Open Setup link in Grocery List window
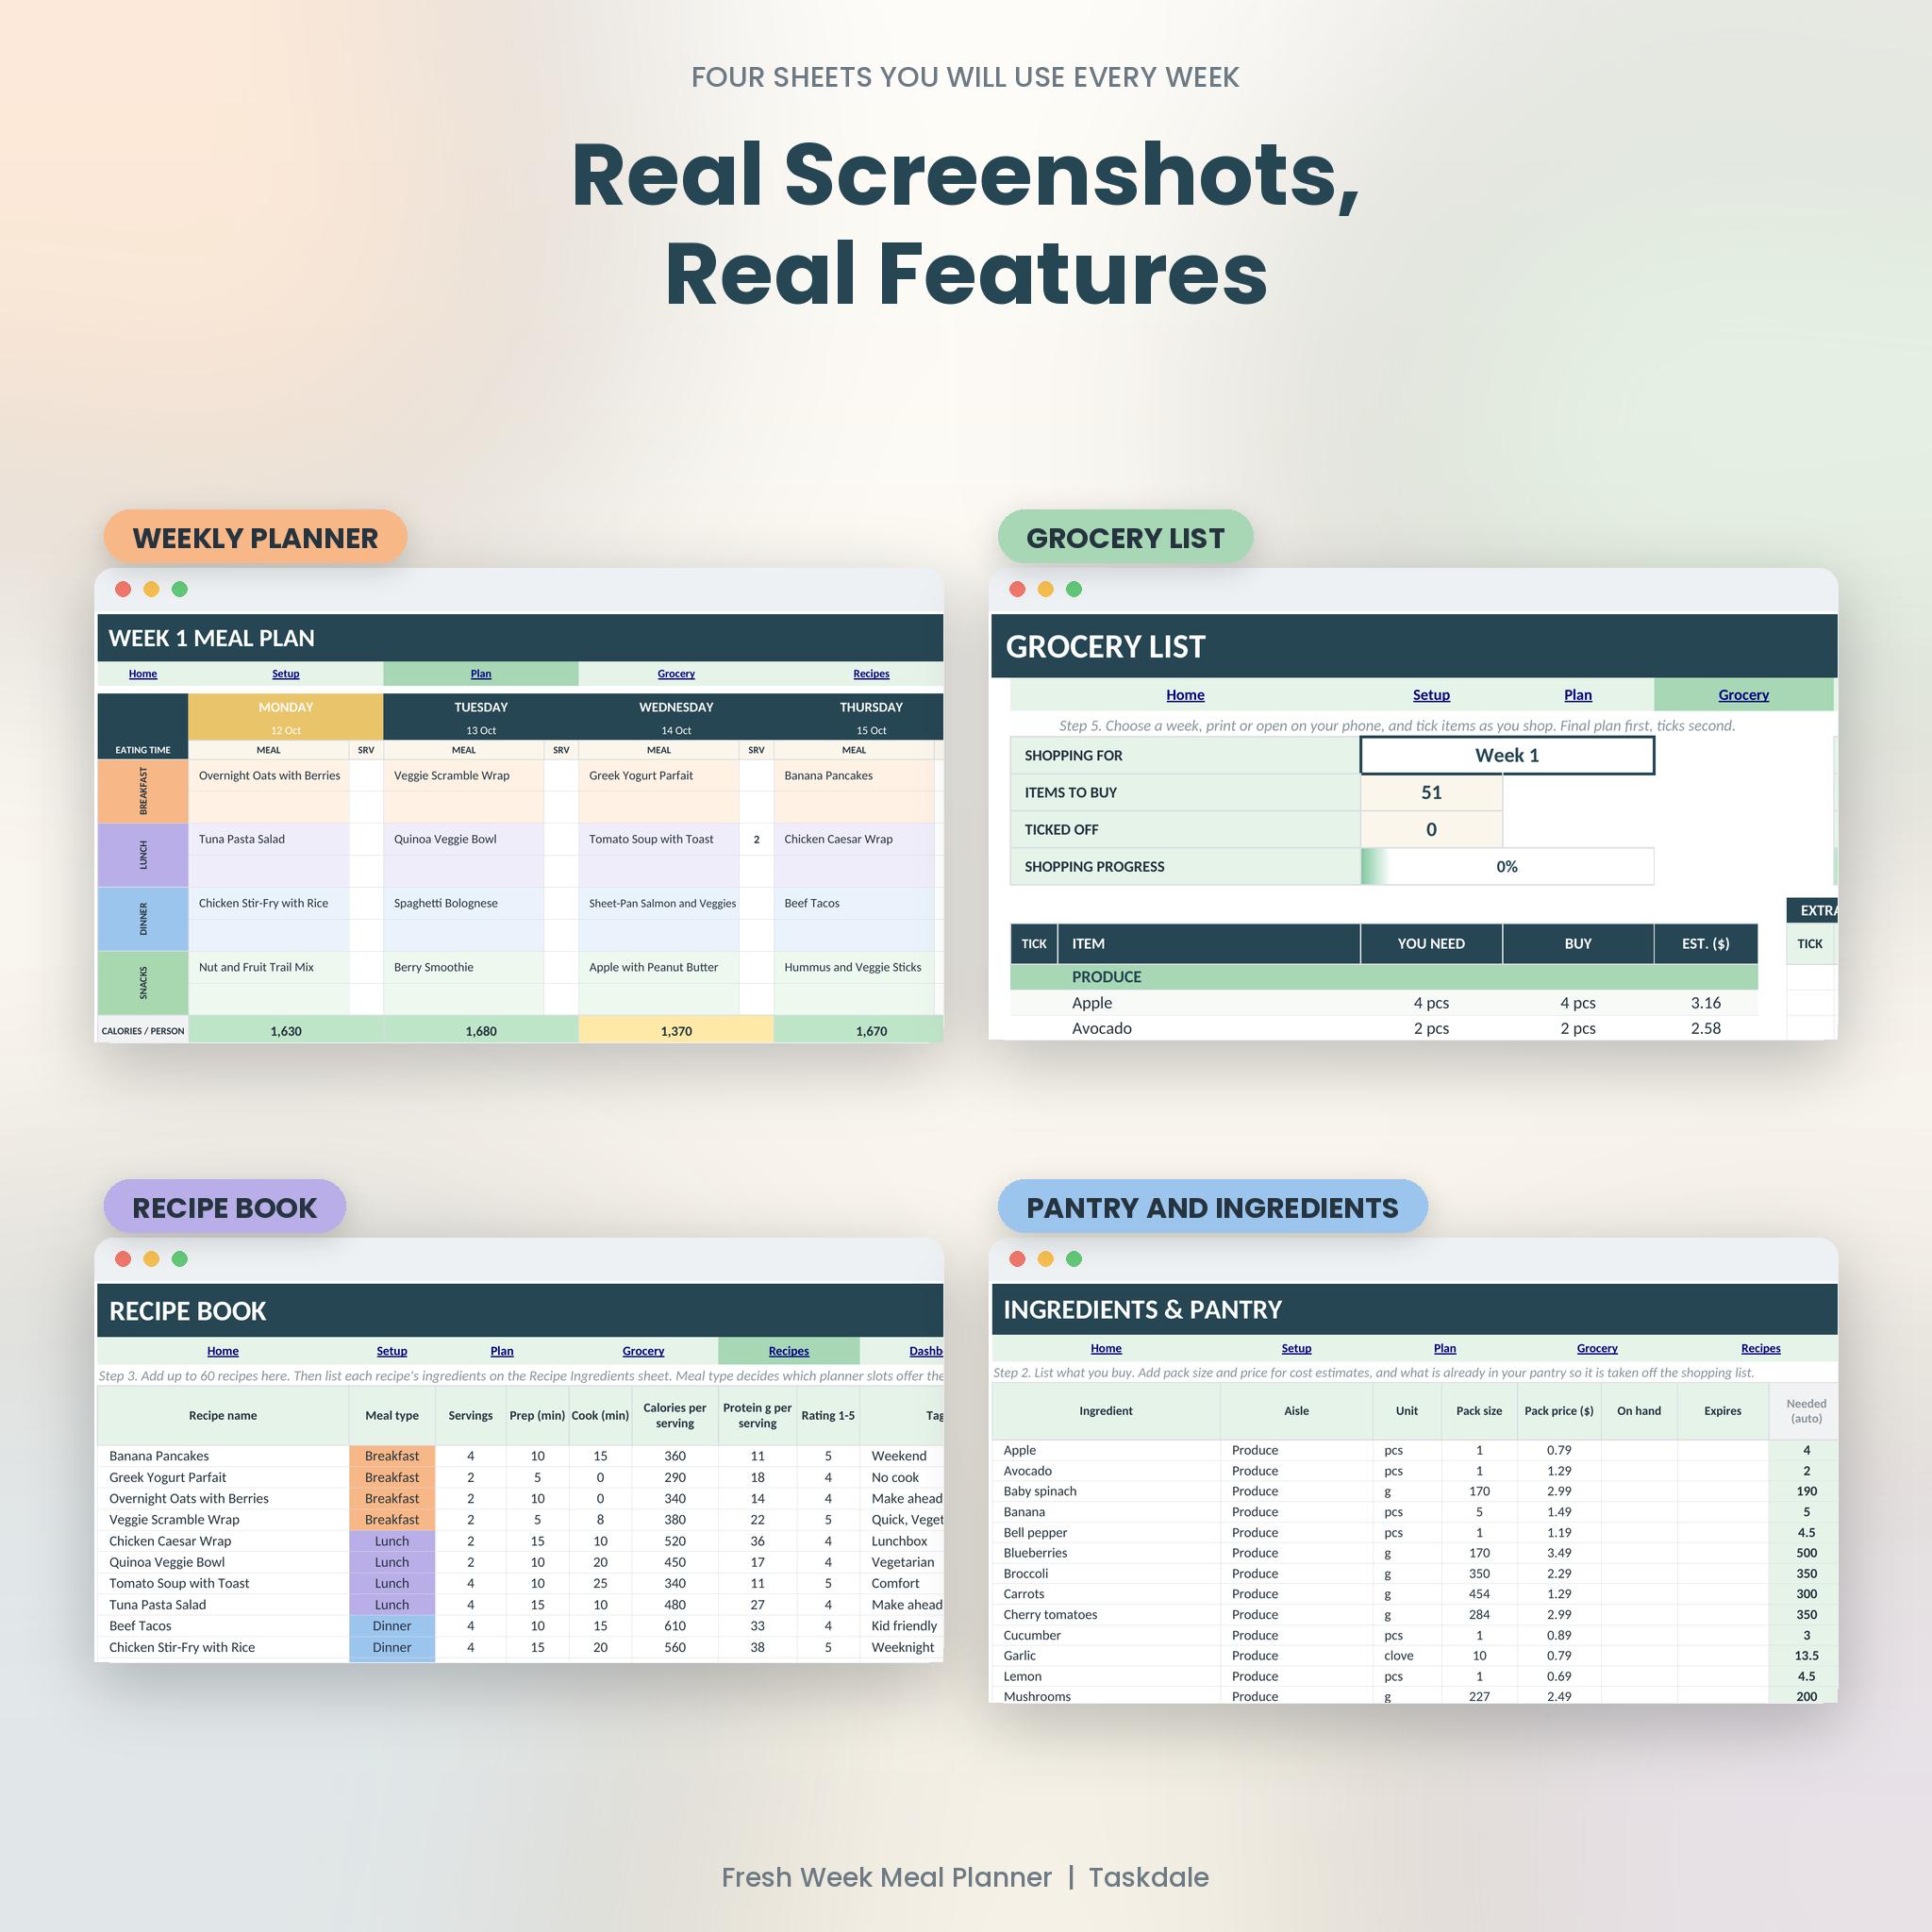Image resolution: width=1932 pixels, height=1932 pixels. [1431, 695]
